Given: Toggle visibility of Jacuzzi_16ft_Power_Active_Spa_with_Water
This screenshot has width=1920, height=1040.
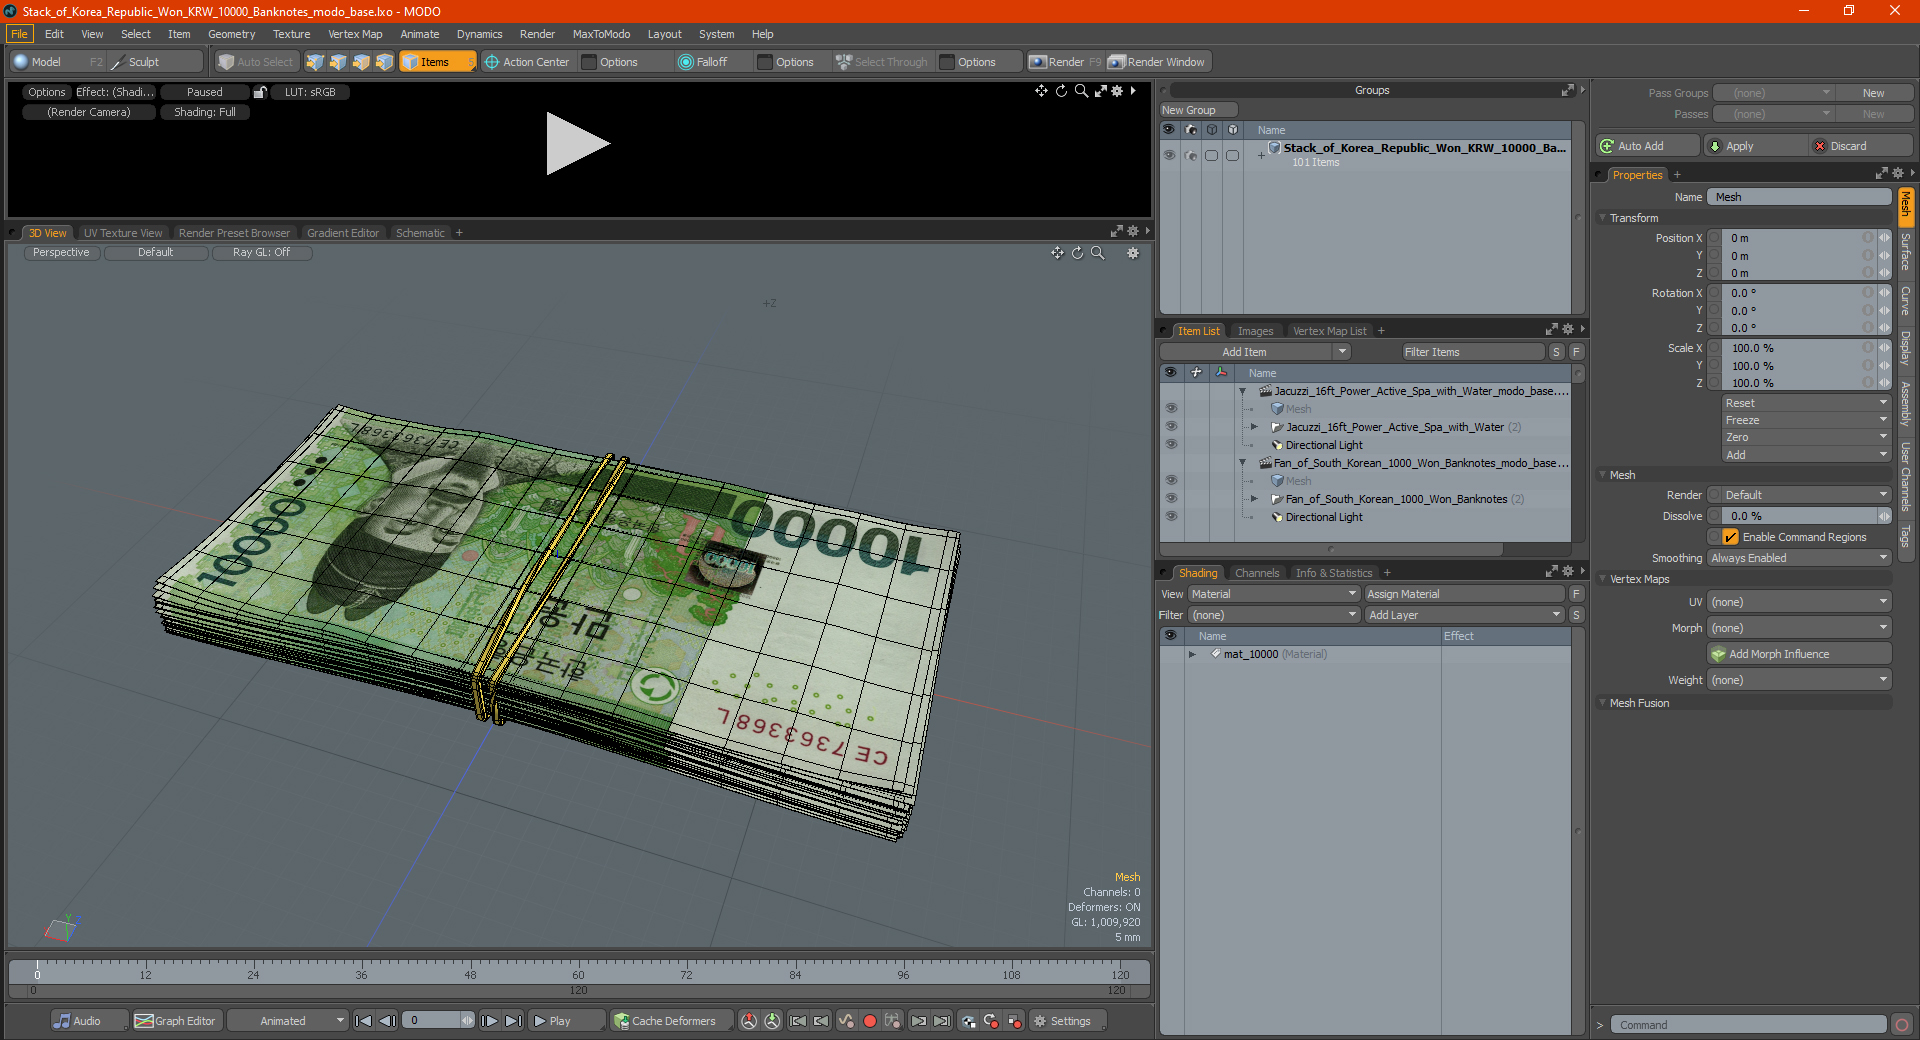Looking at the screenshot, I should click(x=1171, y=427).
